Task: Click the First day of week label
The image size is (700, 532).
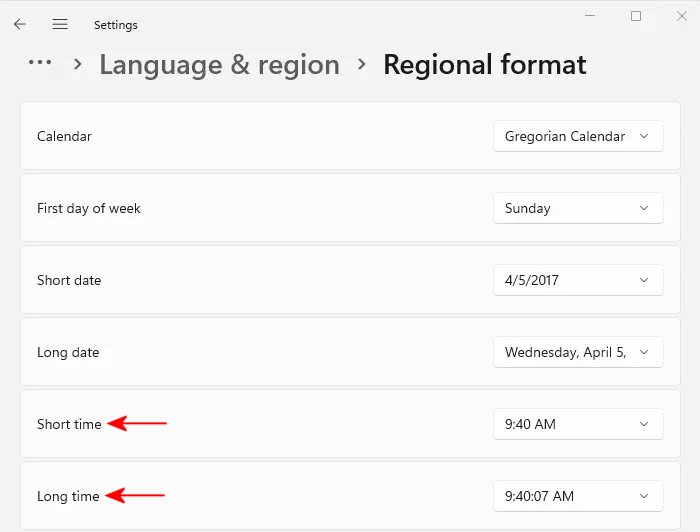Action: (x=89, y=208)
